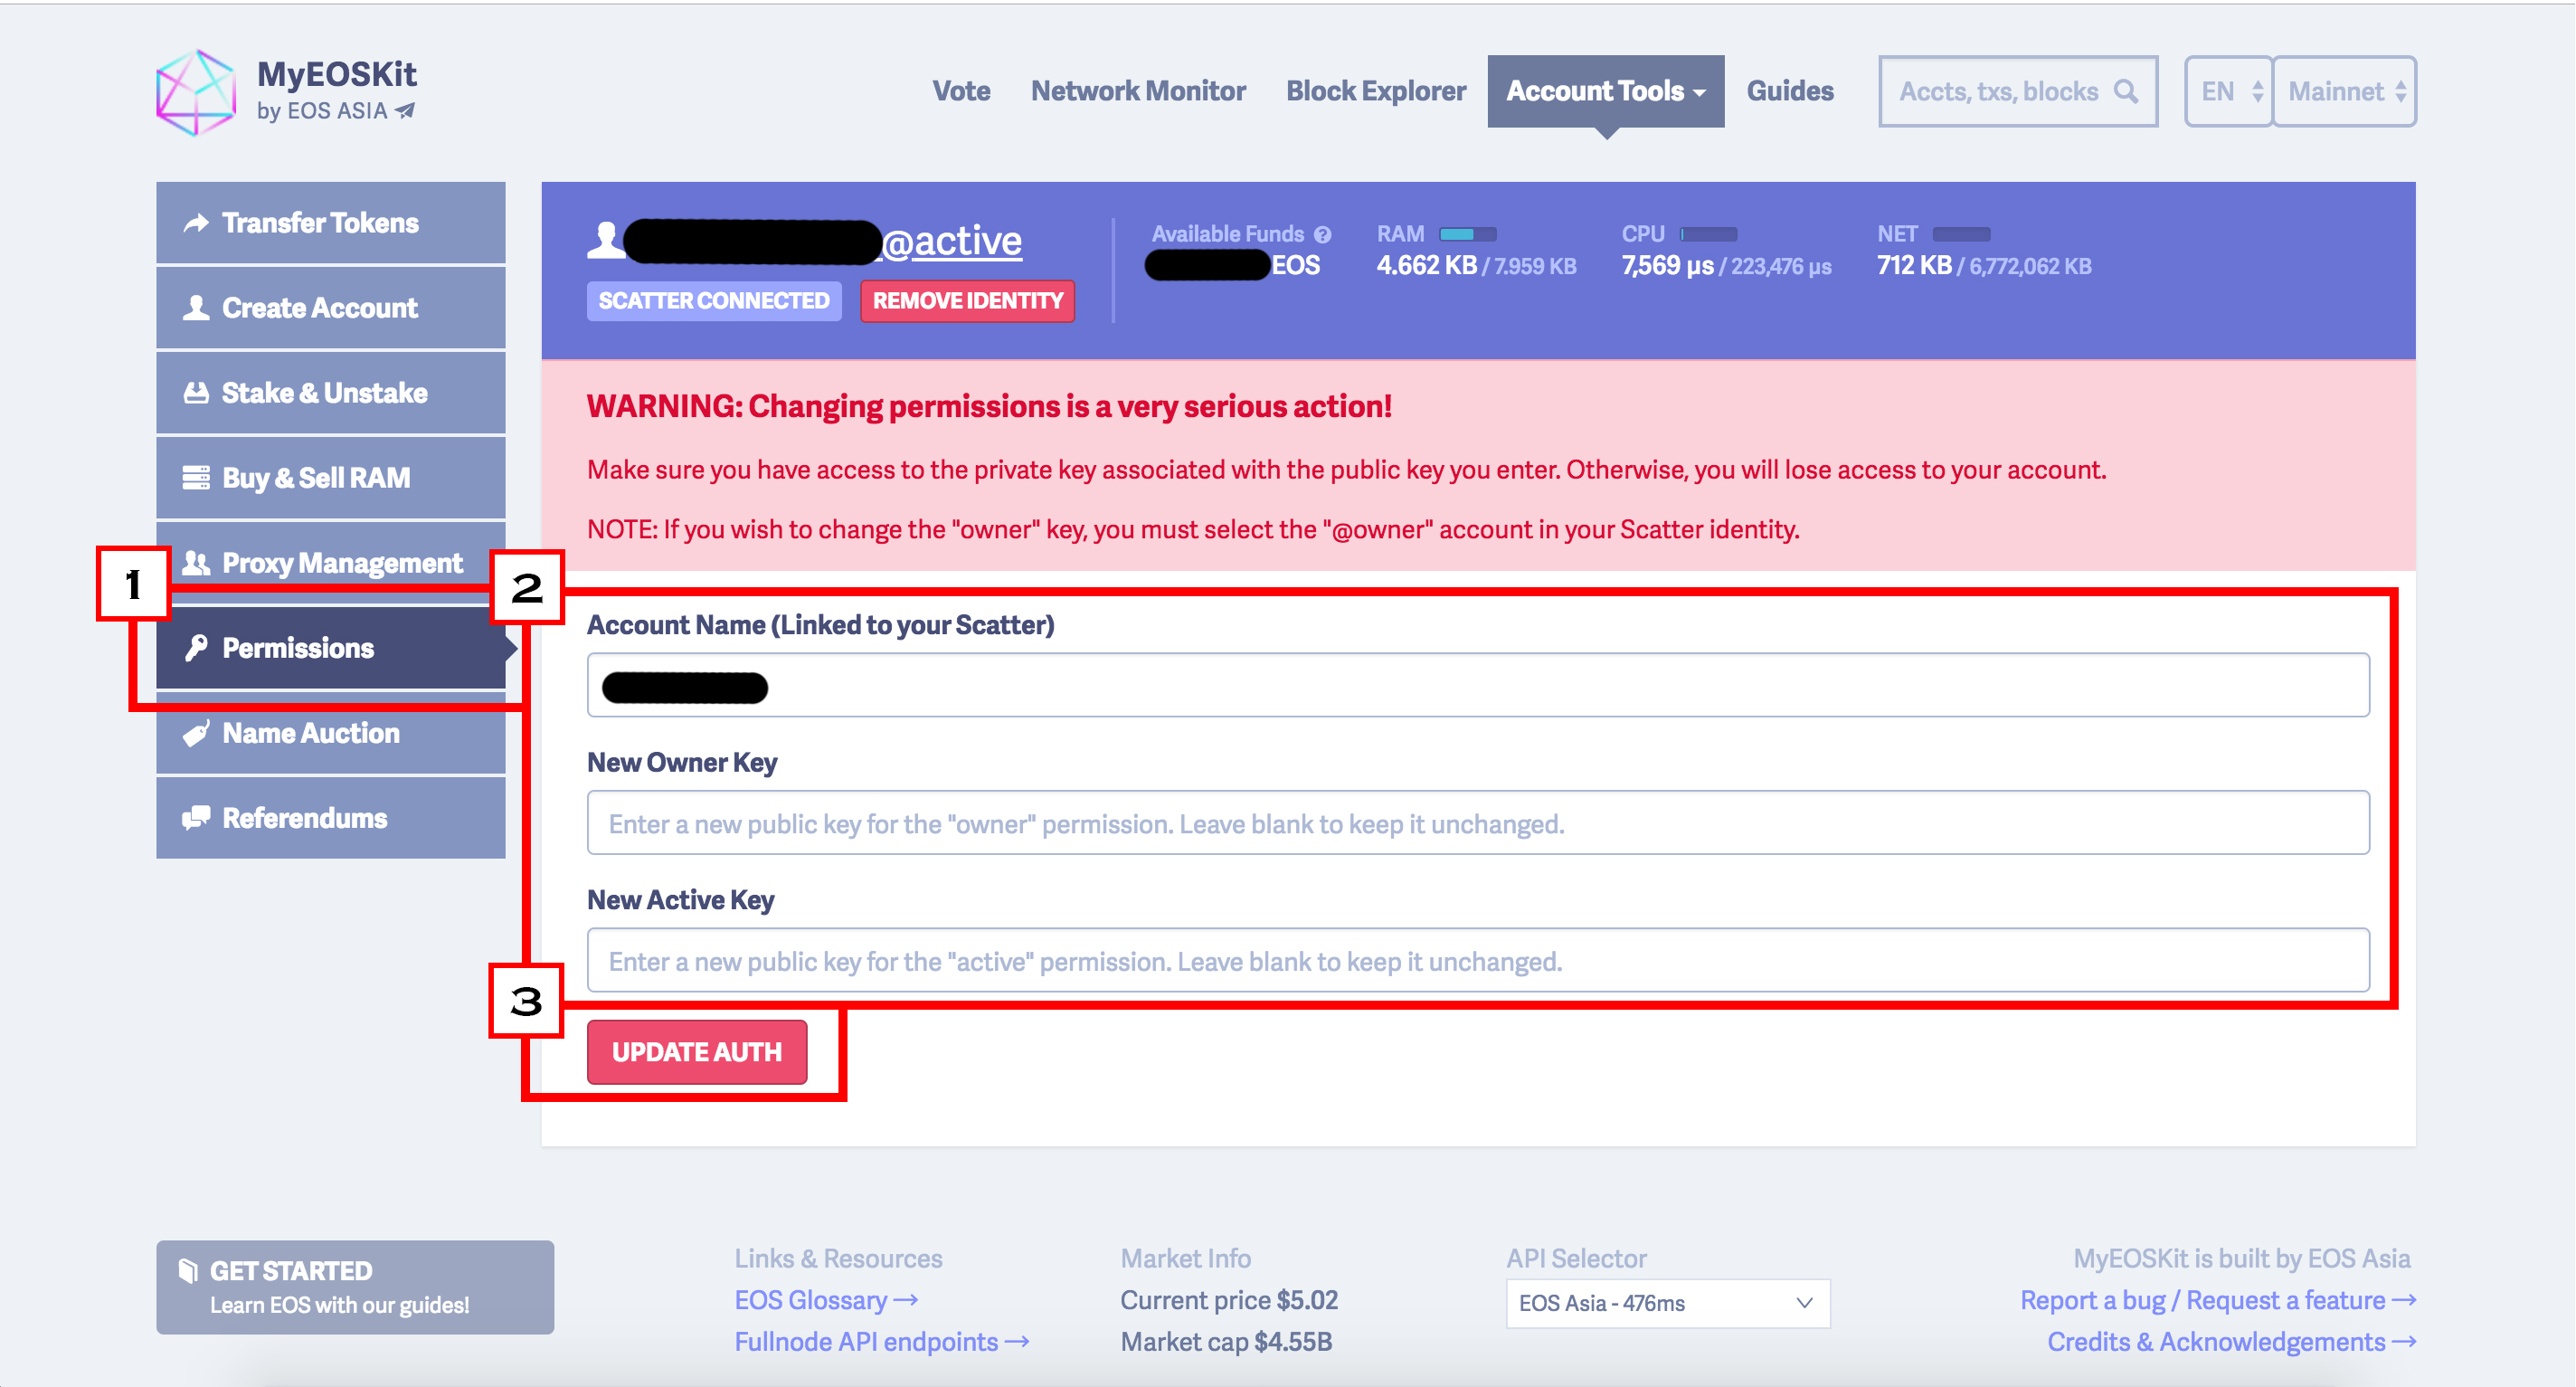
Task: Click the CPU usage progress bar
Action: 1709,234
